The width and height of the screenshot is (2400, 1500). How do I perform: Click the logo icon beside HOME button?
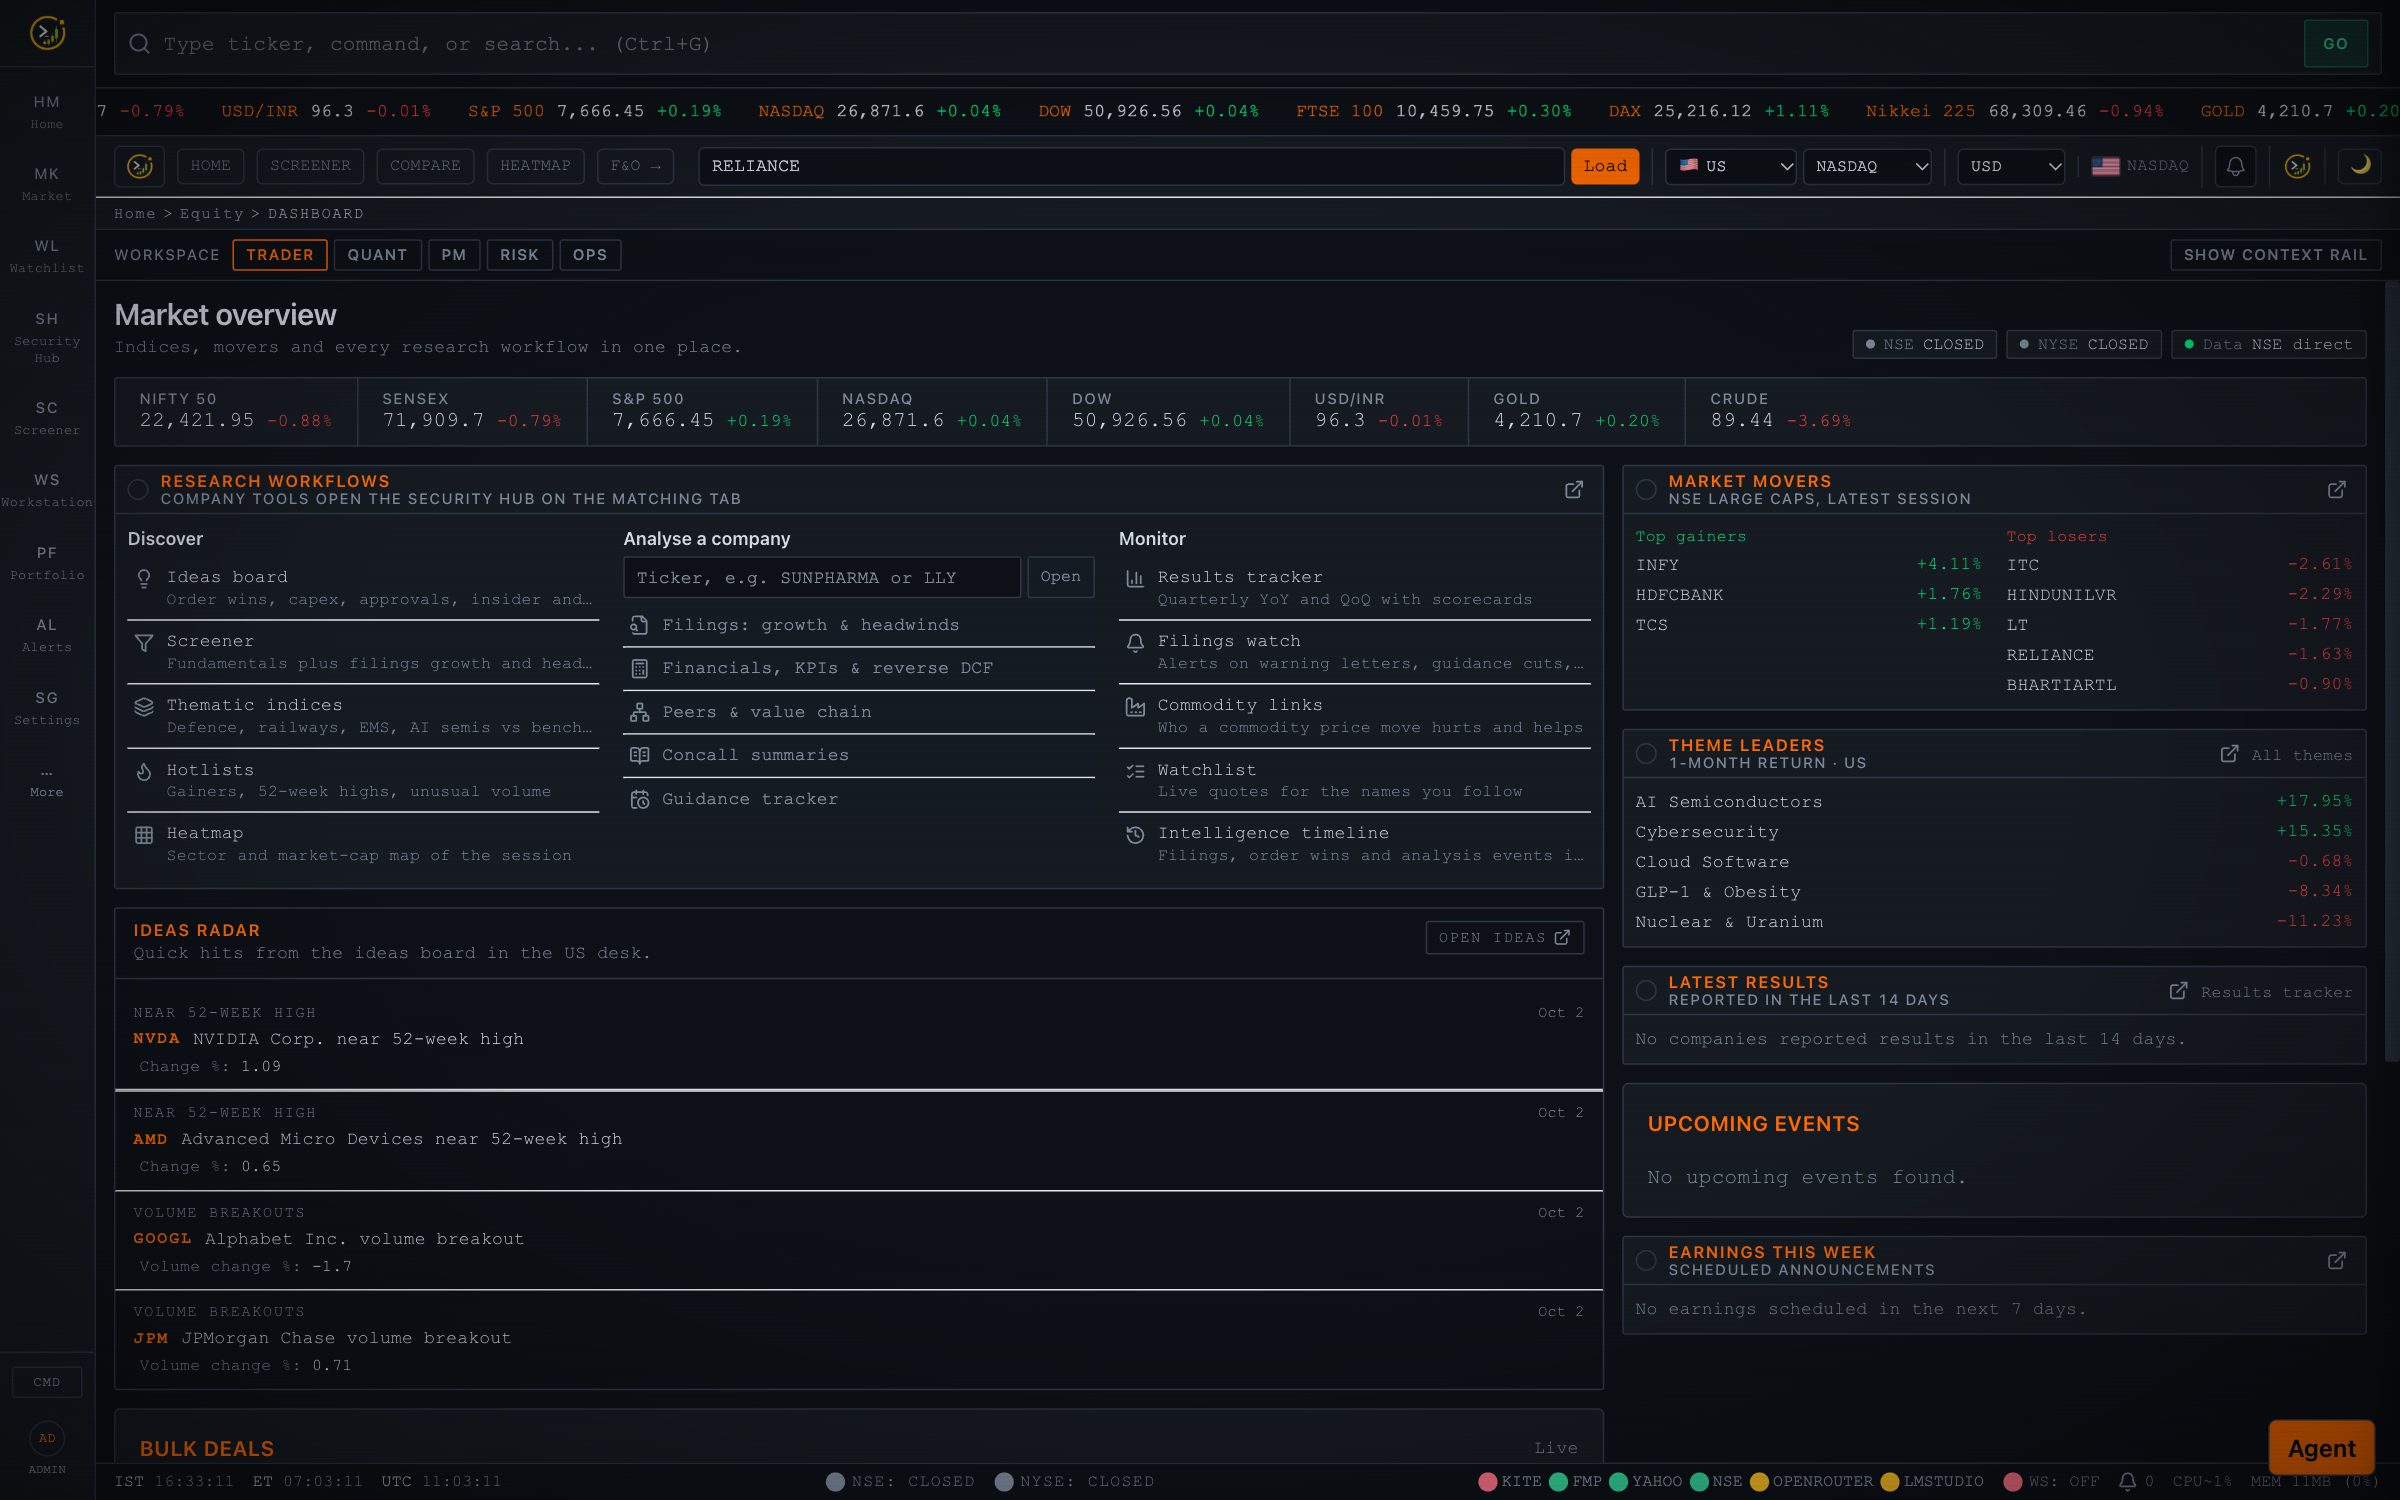140,166
